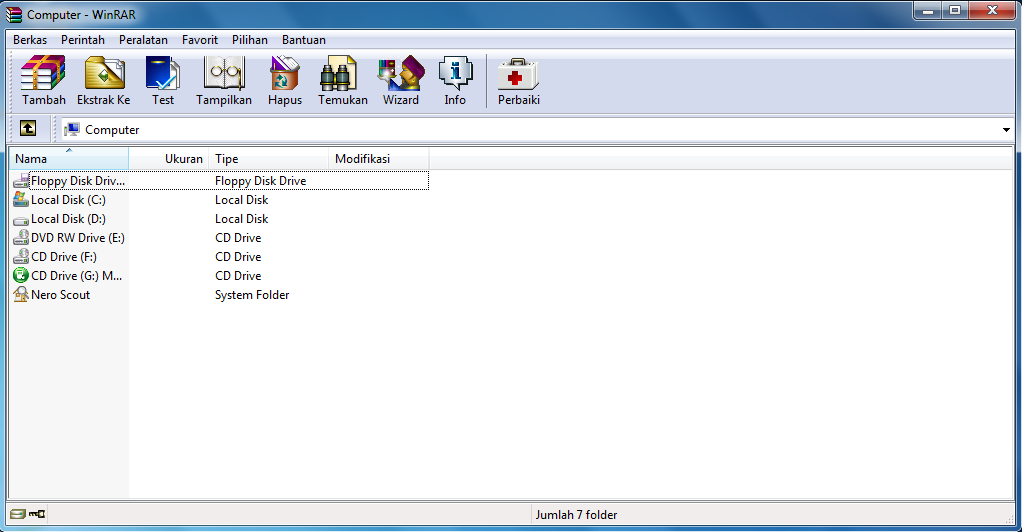Click the Temukan (find) binoculars icon
Viewport: 1022px width, 532px height.
point(339,73)
